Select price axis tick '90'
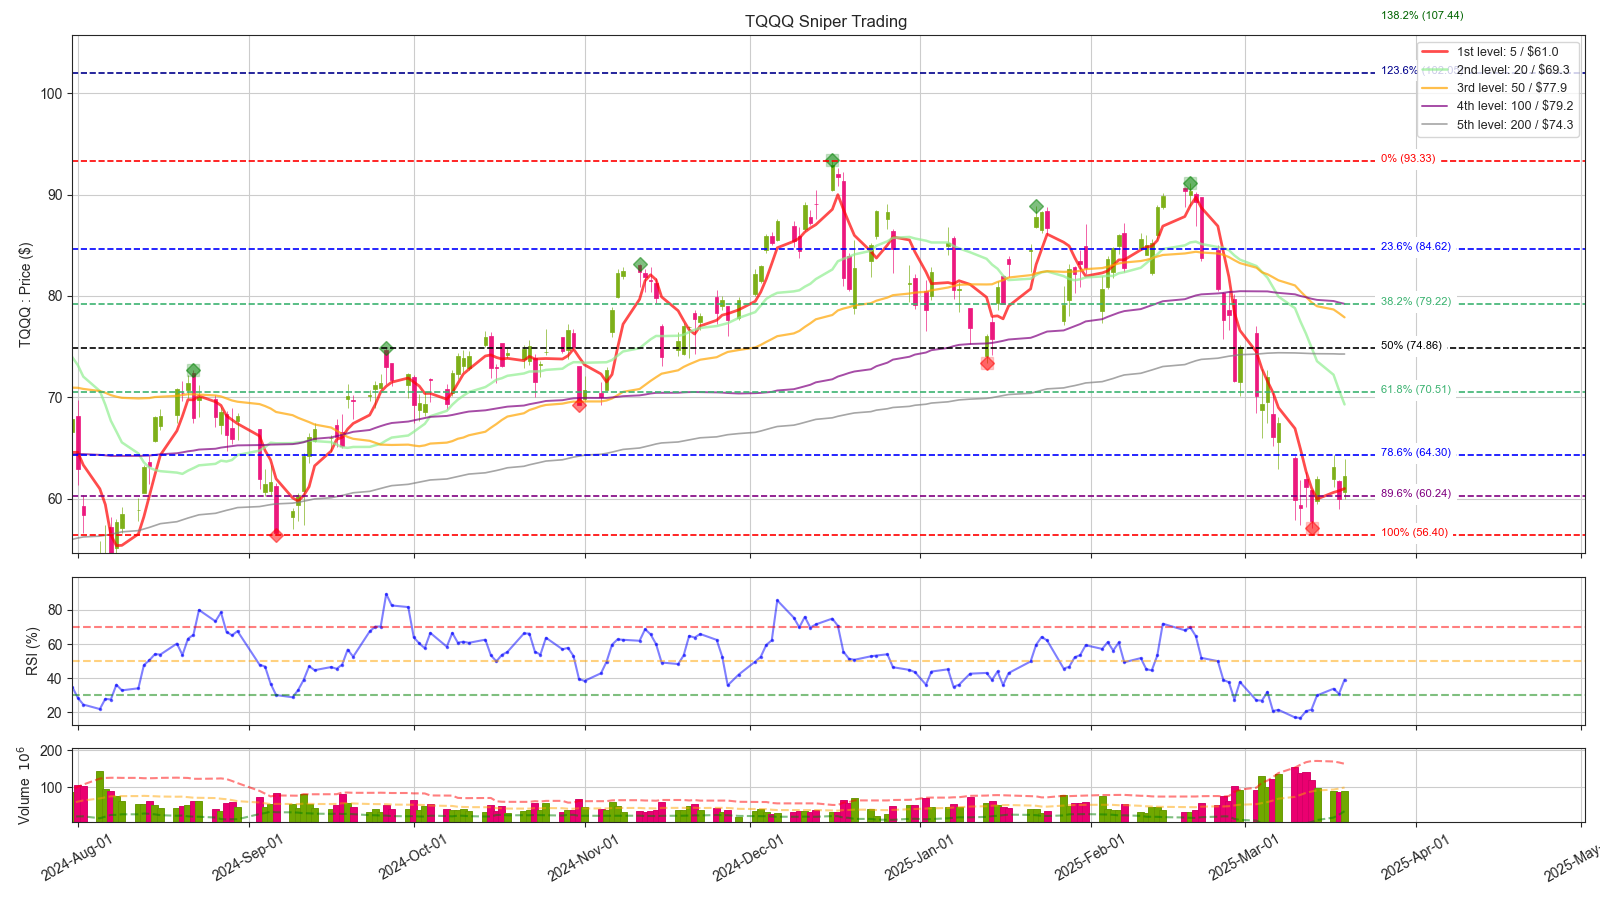Viewport: 1600px width, 900px height. [x=55, y=196]
